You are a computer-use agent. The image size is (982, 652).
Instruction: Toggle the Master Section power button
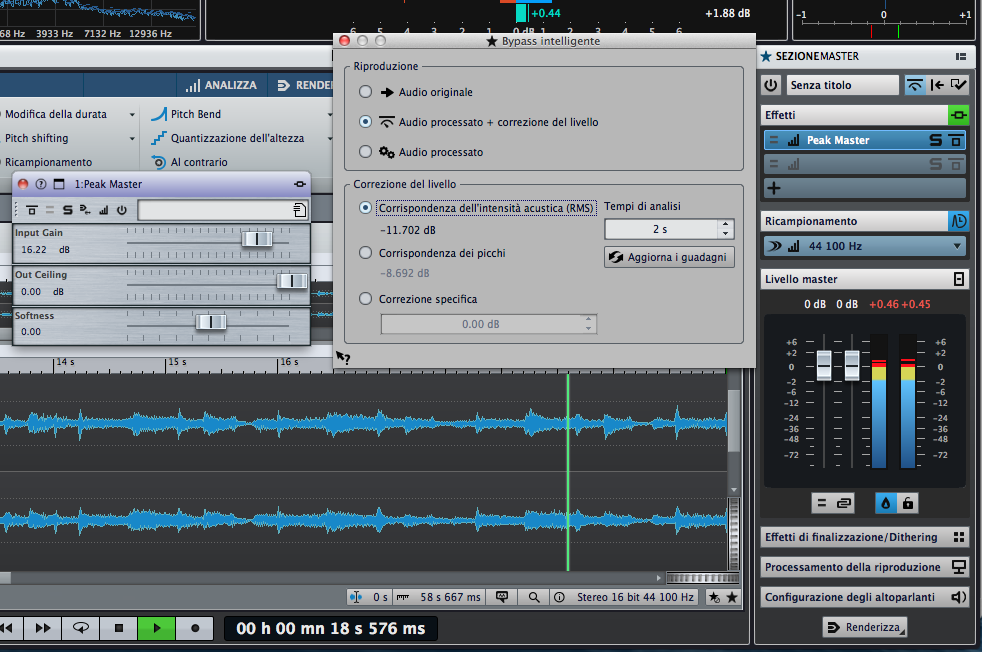[770, 85]
